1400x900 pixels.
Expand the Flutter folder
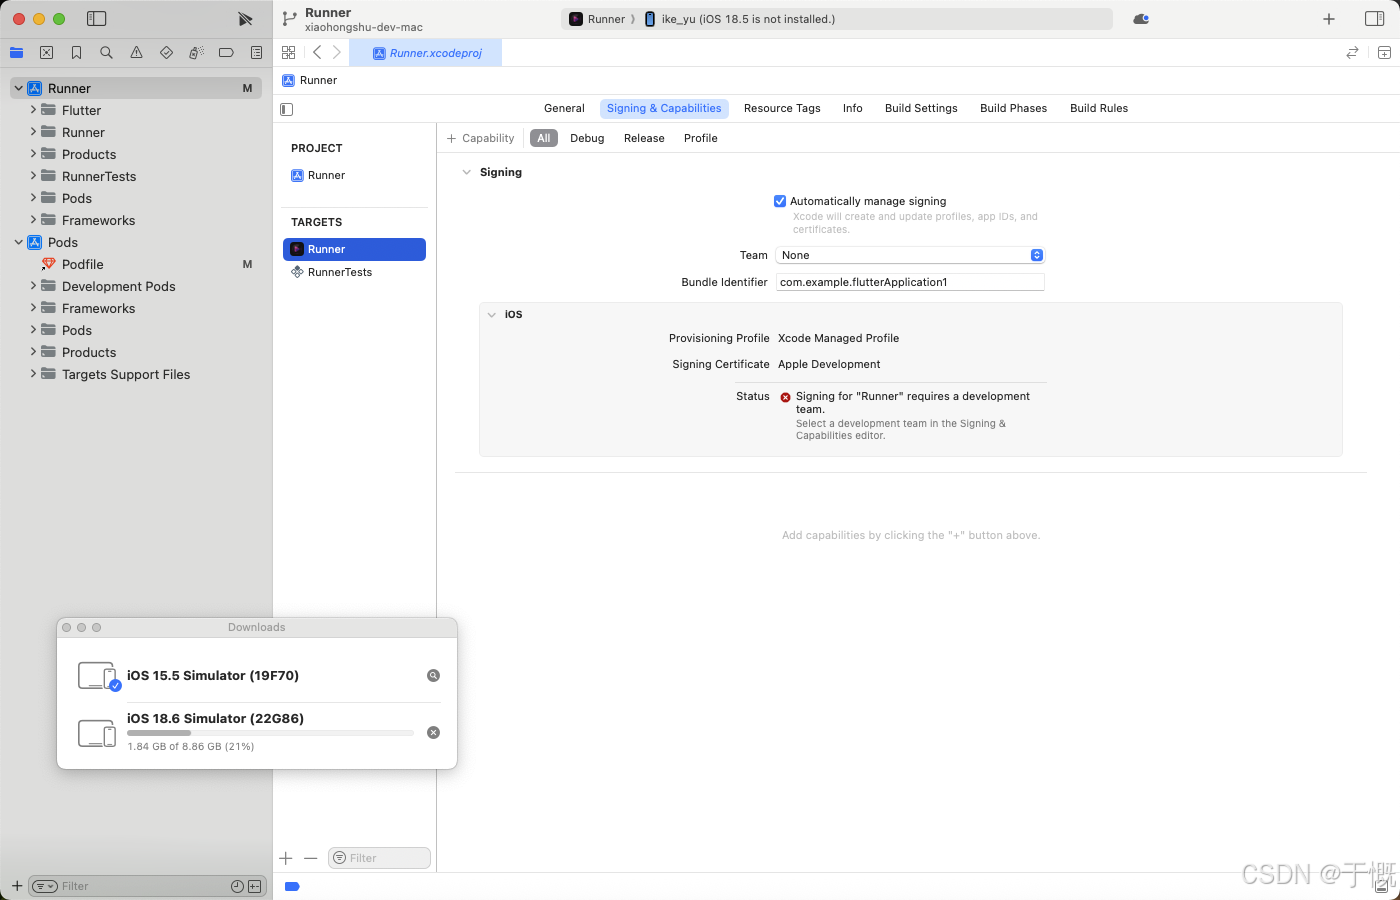(x=33, y=110)
